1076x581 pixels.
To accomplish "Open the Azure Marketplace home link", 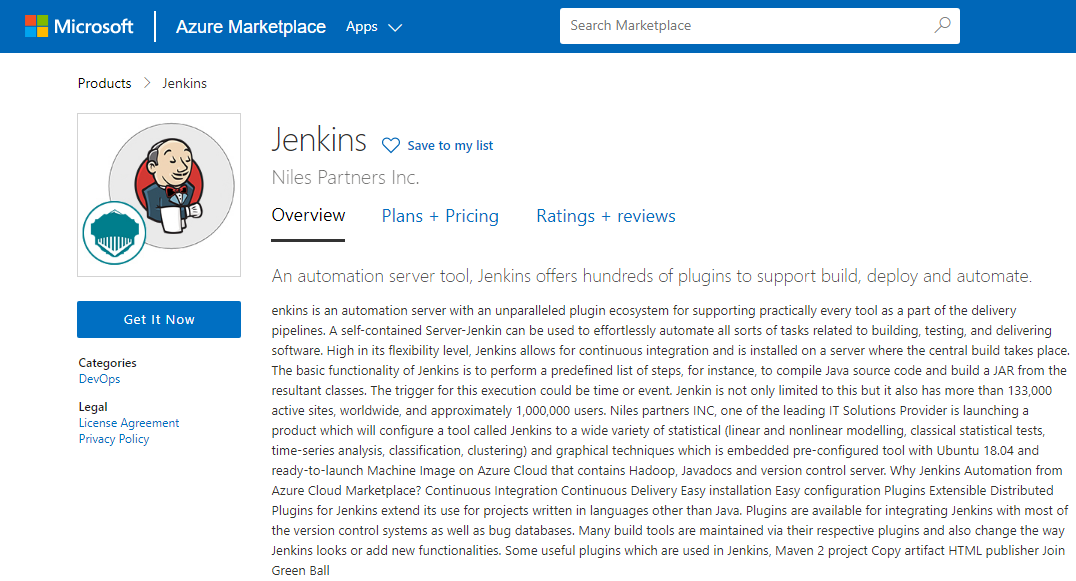I will click(x=250, y=27).
